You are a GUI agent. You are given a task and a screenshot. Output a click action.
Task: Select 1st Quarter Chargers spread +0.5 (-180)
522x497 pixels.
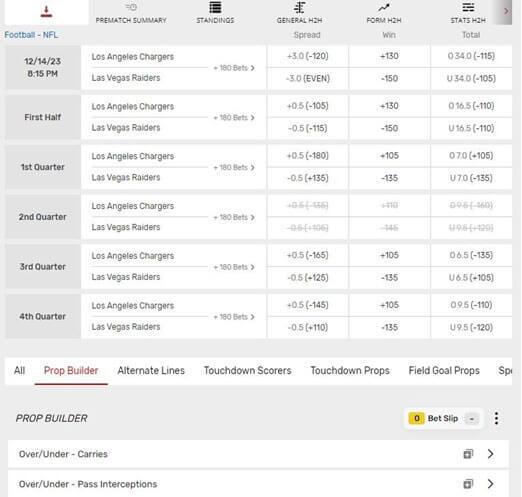[308, 156]
